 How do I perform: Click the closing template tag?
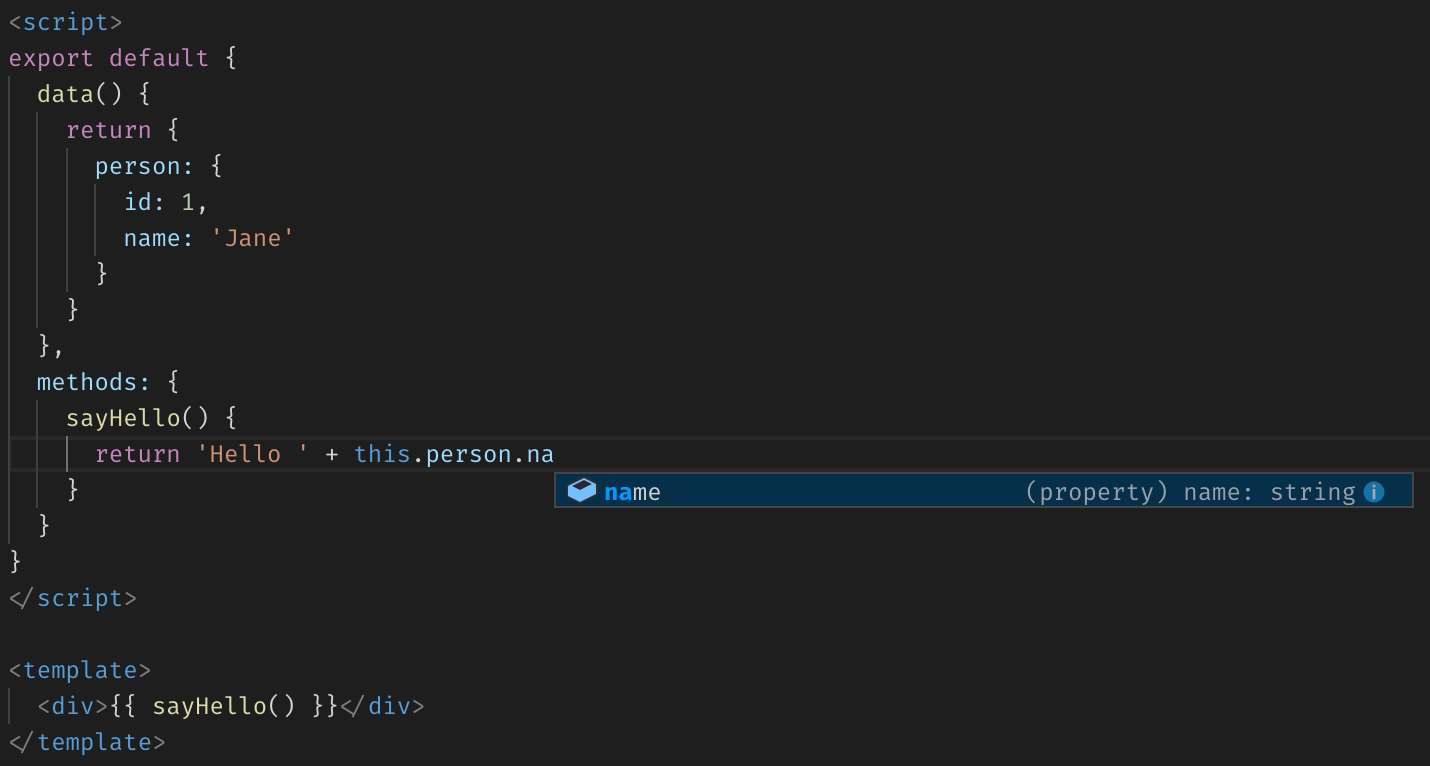coord(86,742)
